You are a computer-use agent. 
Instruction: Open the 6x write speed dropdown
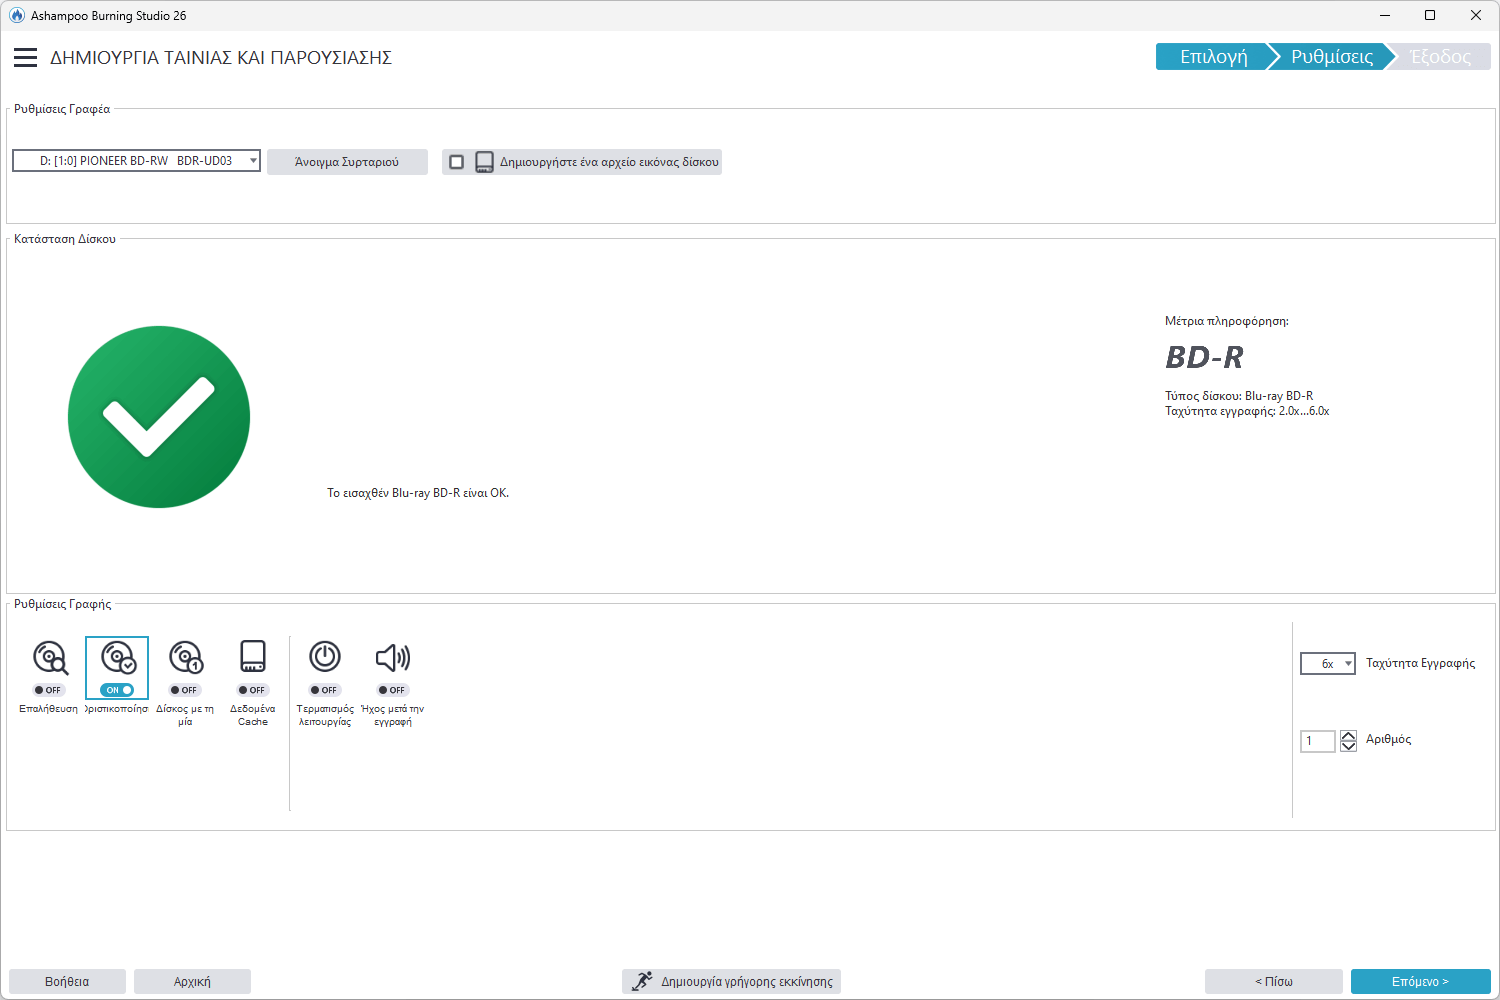(1328, 664)
